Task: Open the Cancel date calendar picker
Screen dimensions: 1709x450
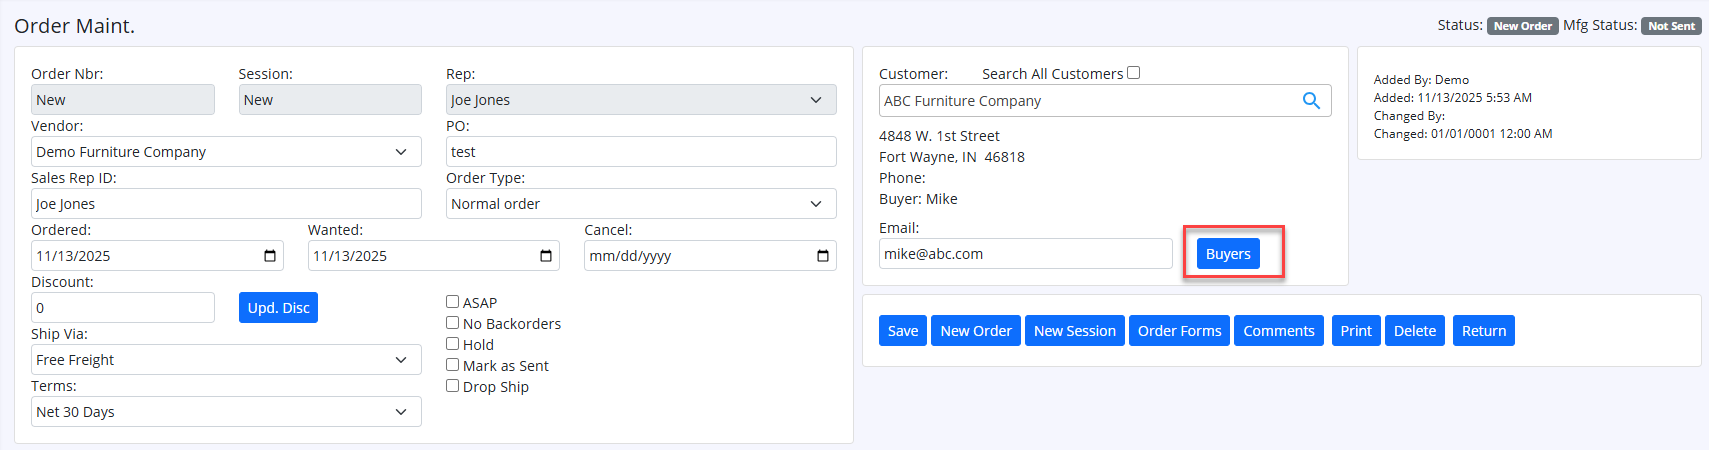Action: pos(822,256)
